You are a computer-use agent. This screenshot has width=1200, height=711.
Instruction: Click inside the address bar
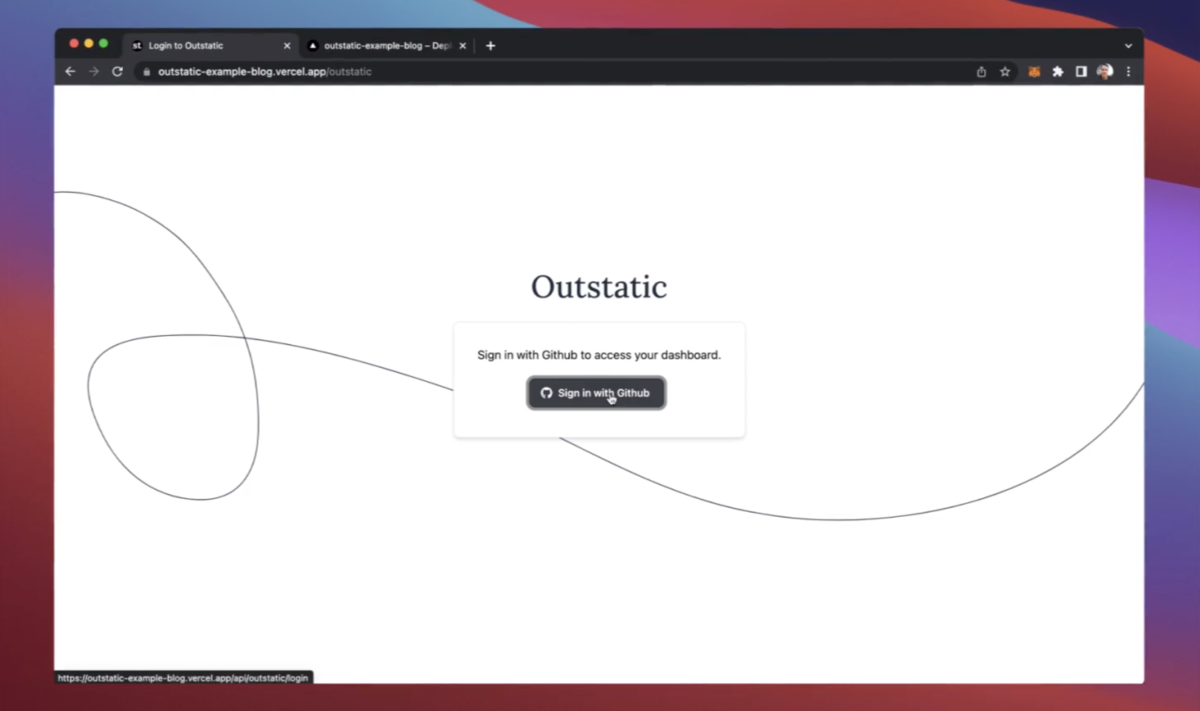(400, 71)
